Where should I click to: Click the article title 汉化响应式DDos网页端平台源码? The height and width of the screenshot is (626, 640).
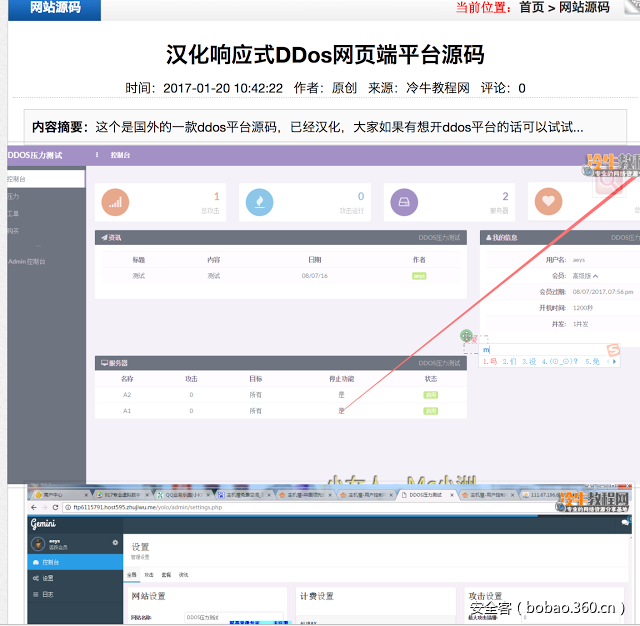[325, 55]
